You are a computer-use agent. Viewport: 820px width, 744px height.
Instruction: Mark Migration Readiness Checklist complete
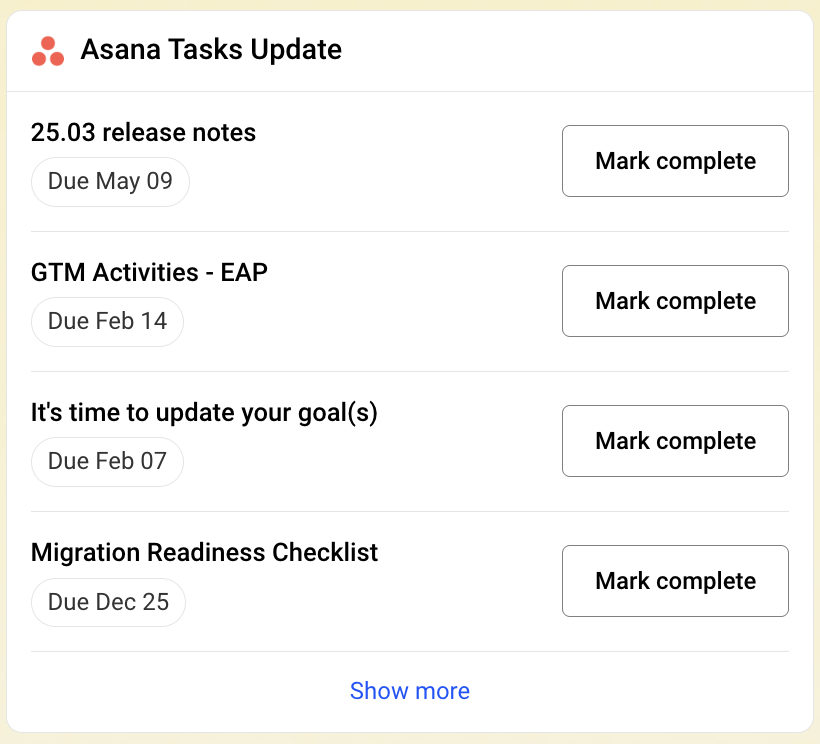[675, 581]
